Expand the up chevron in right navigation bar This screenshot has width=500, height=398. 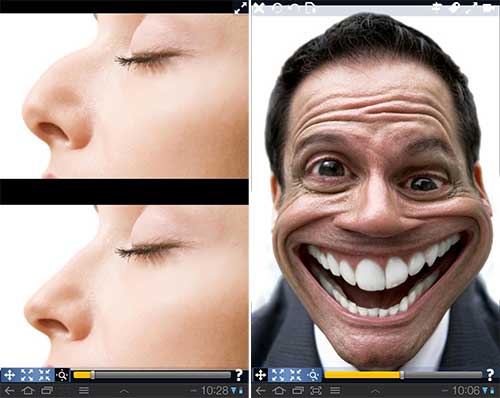(376, 391)
